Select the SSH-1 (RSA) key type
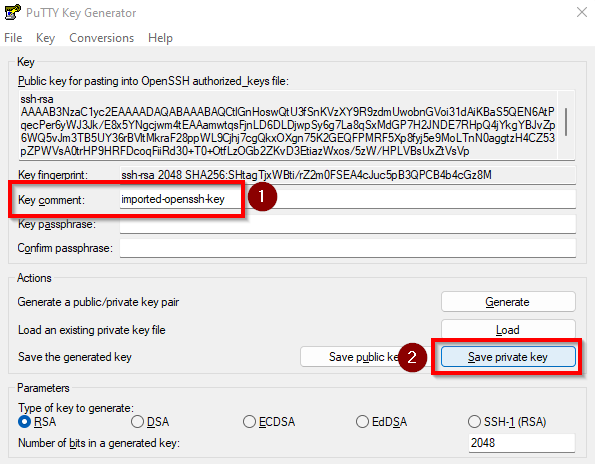595x464 pixels. [507, 422]
